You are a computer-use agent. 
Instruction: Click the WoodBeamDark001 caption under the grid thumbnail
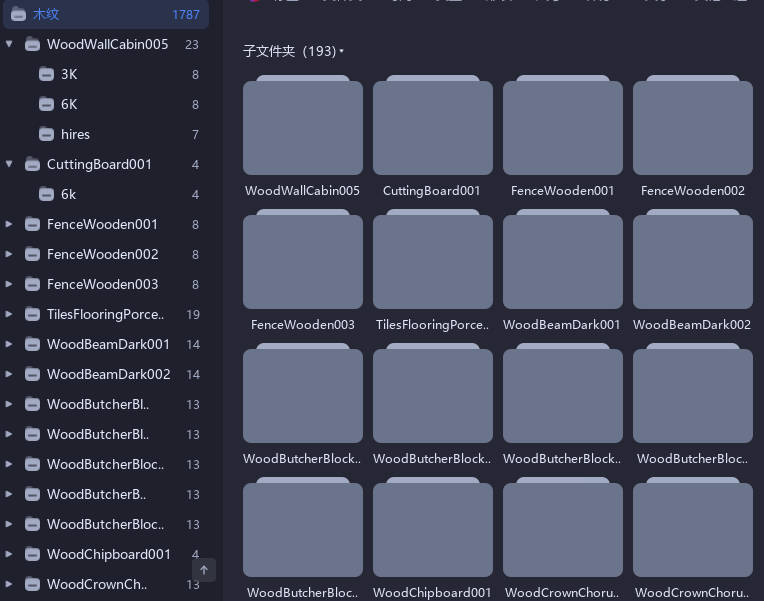[561, 325]
